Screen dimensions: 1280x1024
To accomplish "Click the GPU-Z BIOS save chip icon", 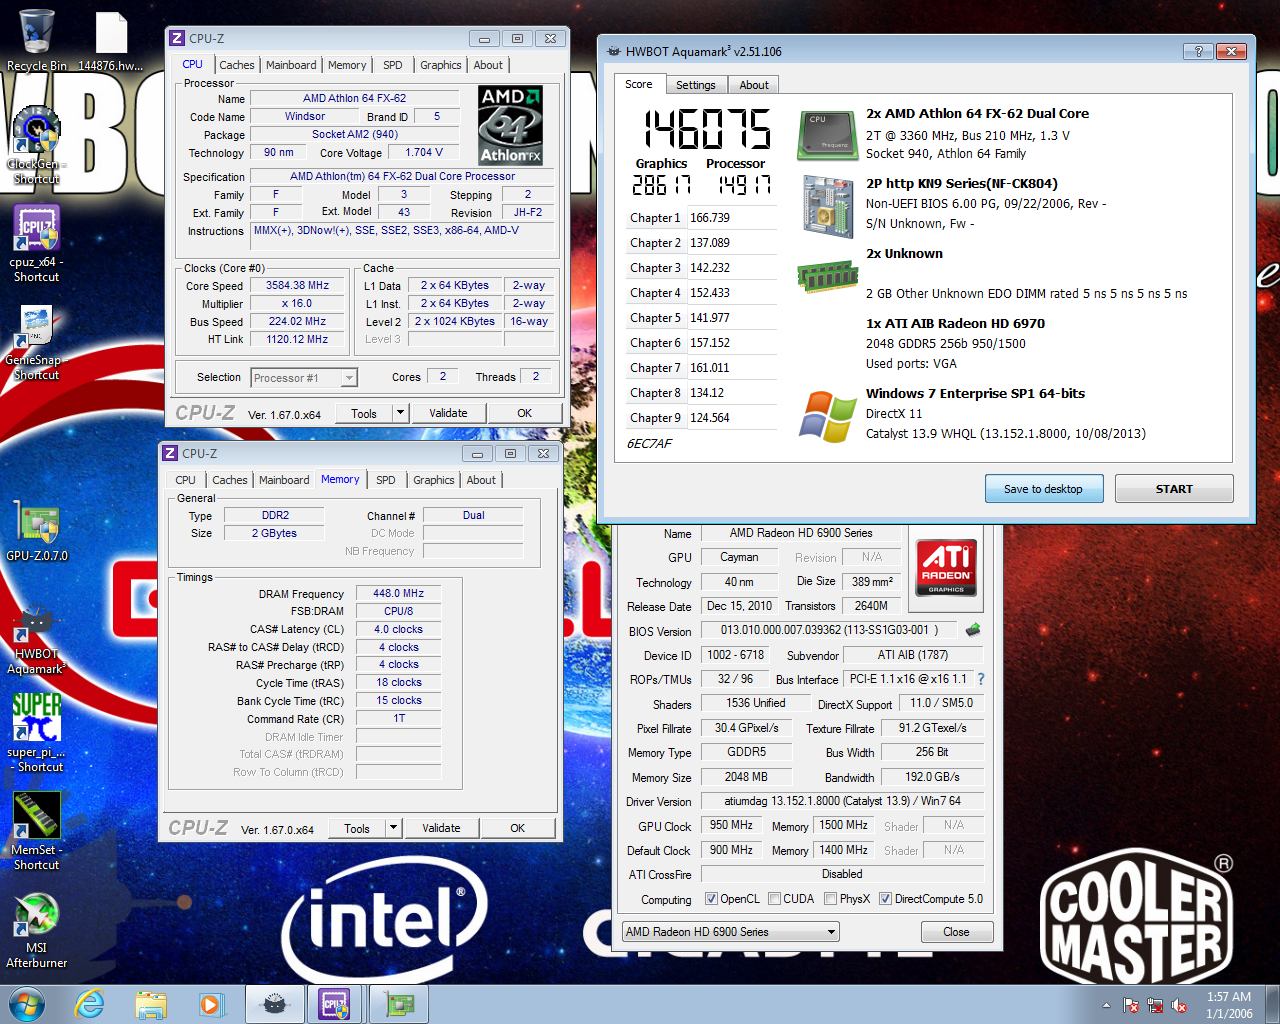I will point(972,630).
